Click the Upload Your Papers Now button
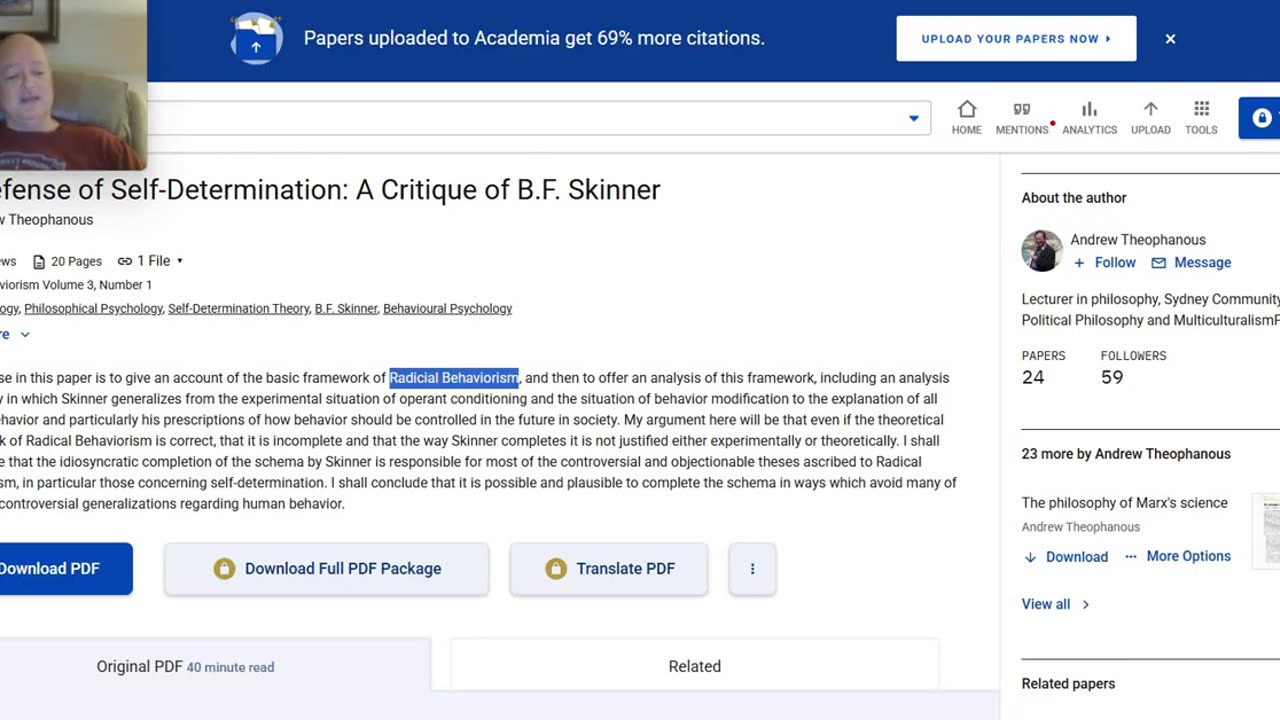Screen dimensions: 1280x720 pyautogui.click(x=1016, y=39)
